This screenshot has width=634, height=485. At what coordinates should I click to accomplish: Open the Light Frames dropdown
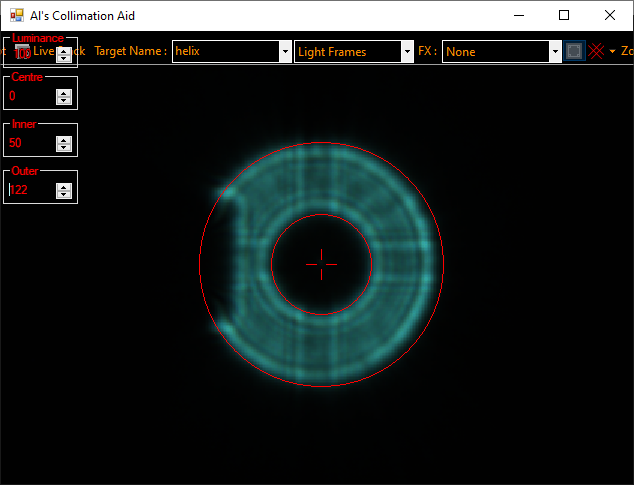(x=407, y=51)
